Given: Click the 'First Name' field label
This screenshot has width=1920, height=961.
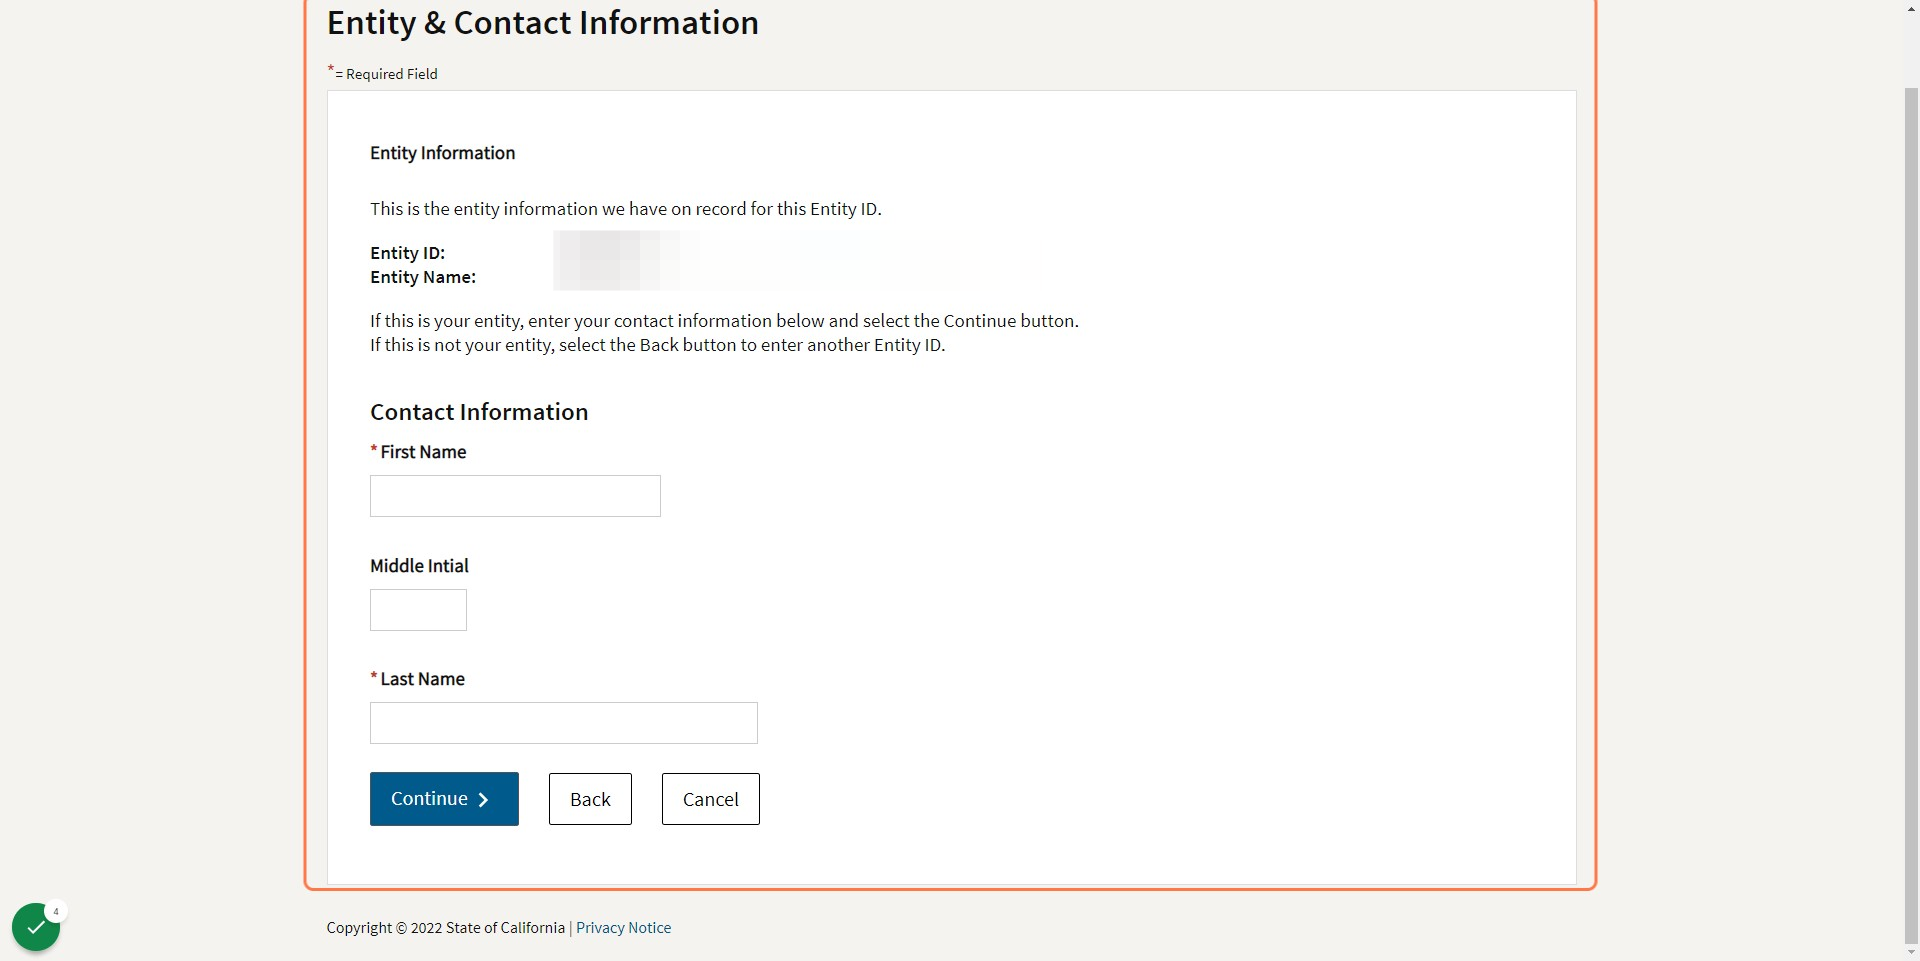Looking at the screenshot, I should coord(423,452).
